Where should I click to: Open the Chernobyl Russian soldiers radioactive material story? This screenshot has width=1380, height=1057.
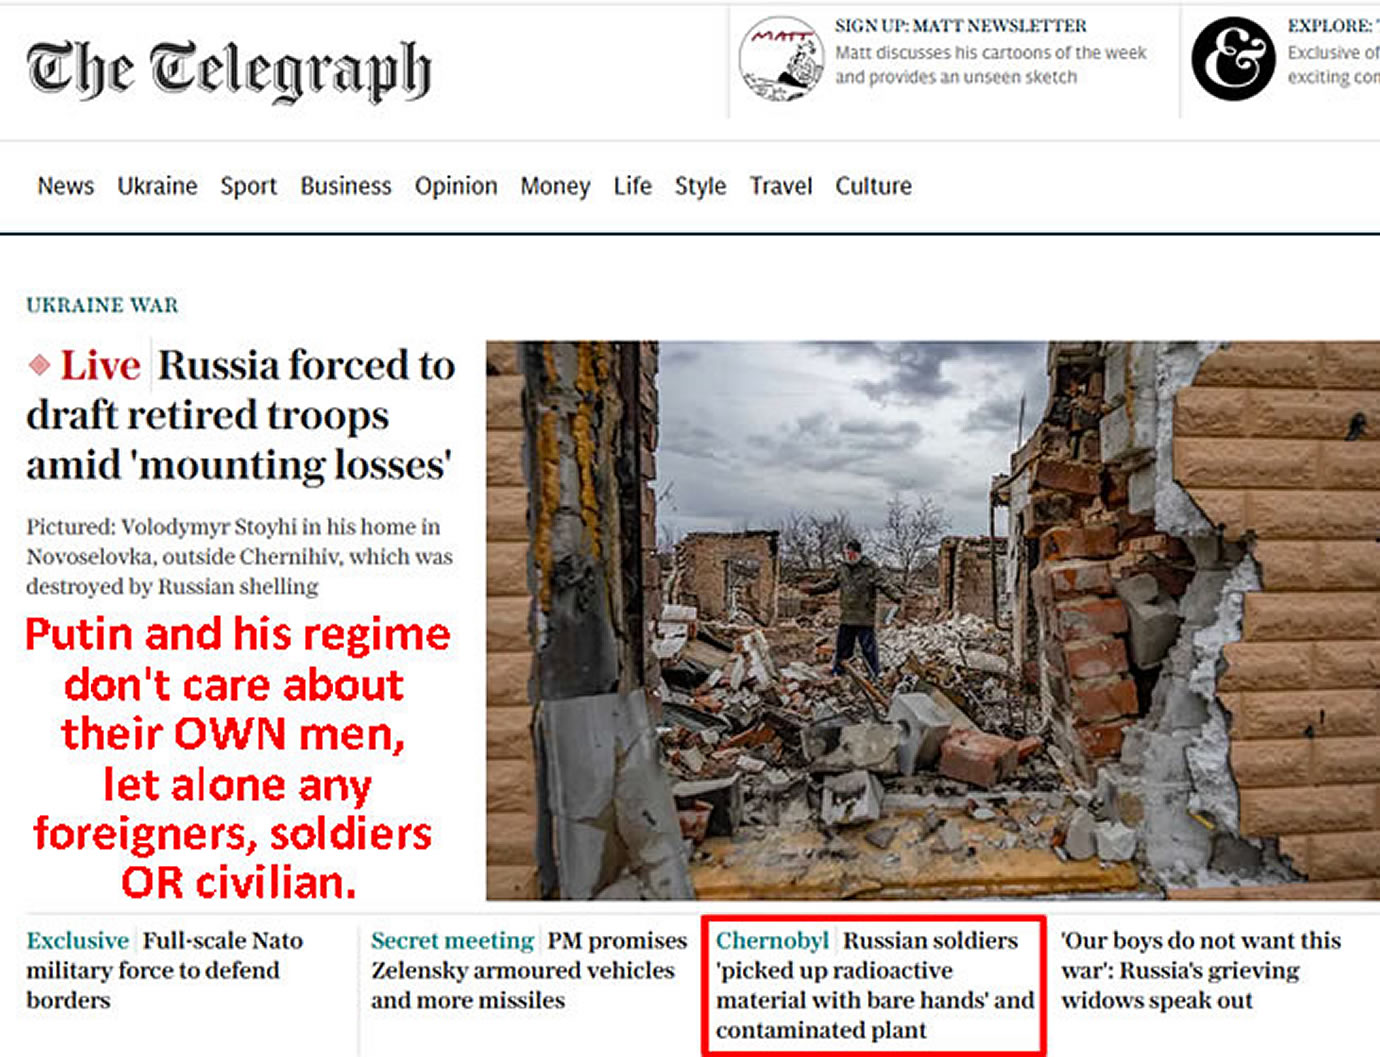tap(875, 985)
